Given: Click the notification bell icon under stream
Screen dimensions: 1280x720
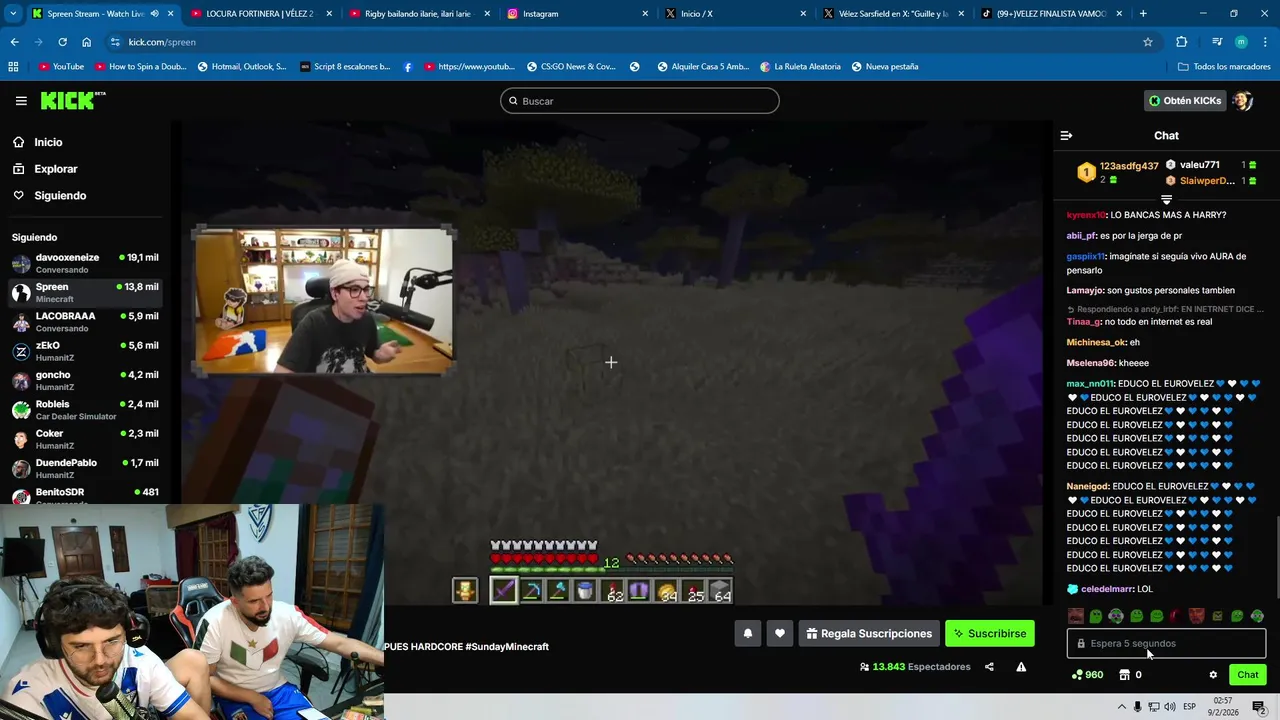Looking at the screenshot, I should pyautogui.click(x=748, y=633).
